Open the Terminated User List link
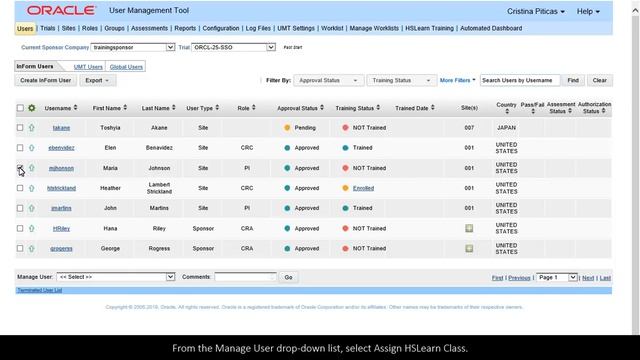 tap(40, 290)
